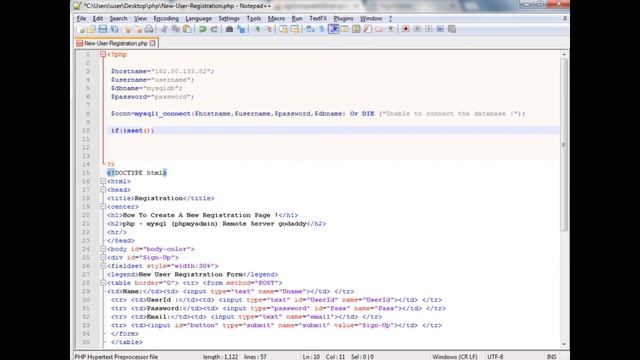Toggle INS insert mode in status bar
The height and width of the screenshot is (360, 640).
coord(551,356)
